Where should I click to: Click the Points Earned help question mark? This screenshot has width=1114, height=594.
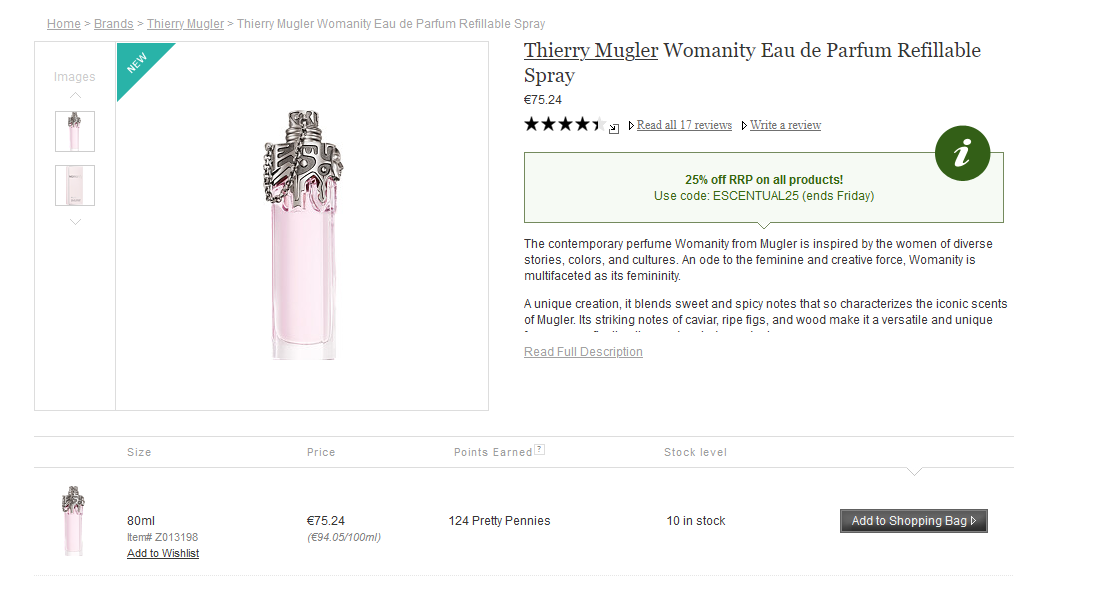540,450
